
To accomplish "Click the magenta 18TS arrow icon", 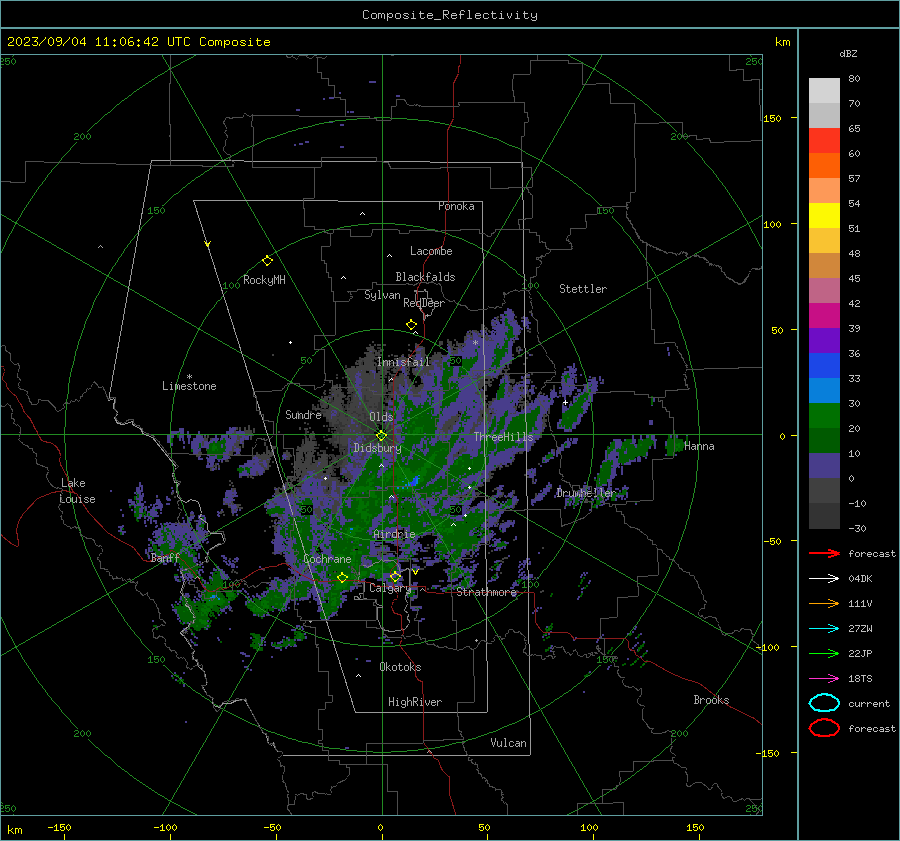I will 824,679.
